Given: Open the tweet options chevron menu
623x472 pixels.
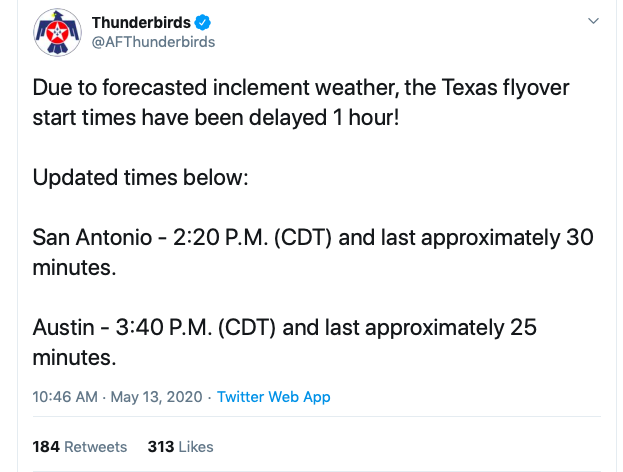Looking at the screenshot, I should [593, 21].
